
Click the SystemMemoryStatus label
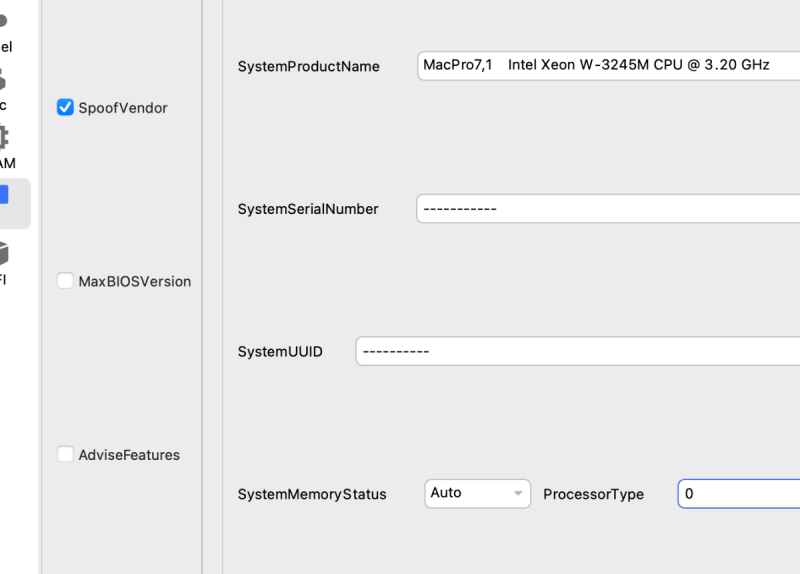(x=312, y=494)
